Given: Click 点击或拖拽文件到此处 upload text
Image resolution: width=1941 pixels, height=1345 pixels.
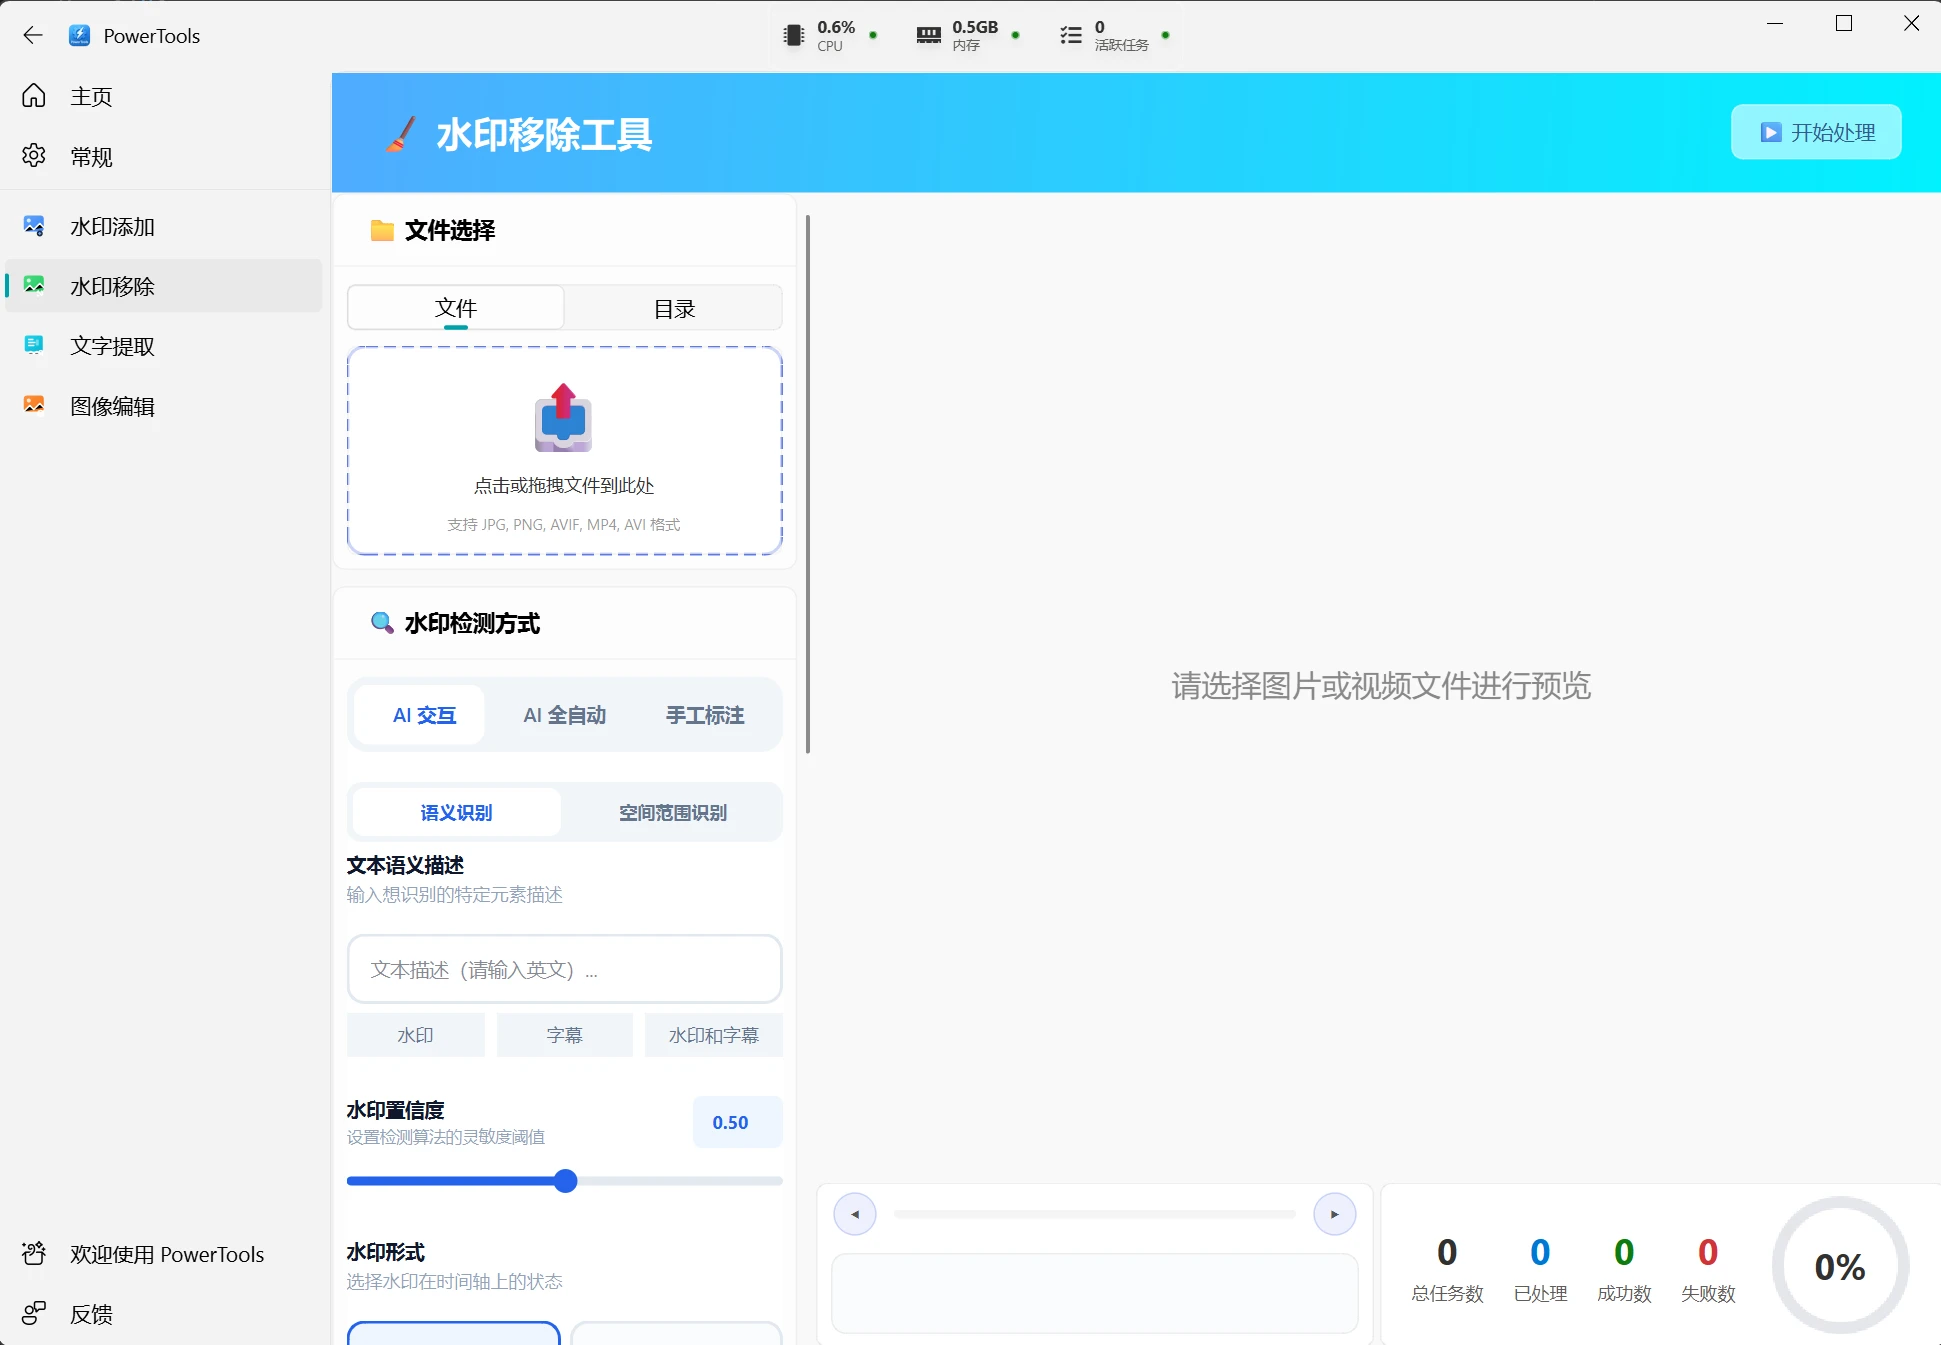Looking at the screenshot, I should point(564,486).
